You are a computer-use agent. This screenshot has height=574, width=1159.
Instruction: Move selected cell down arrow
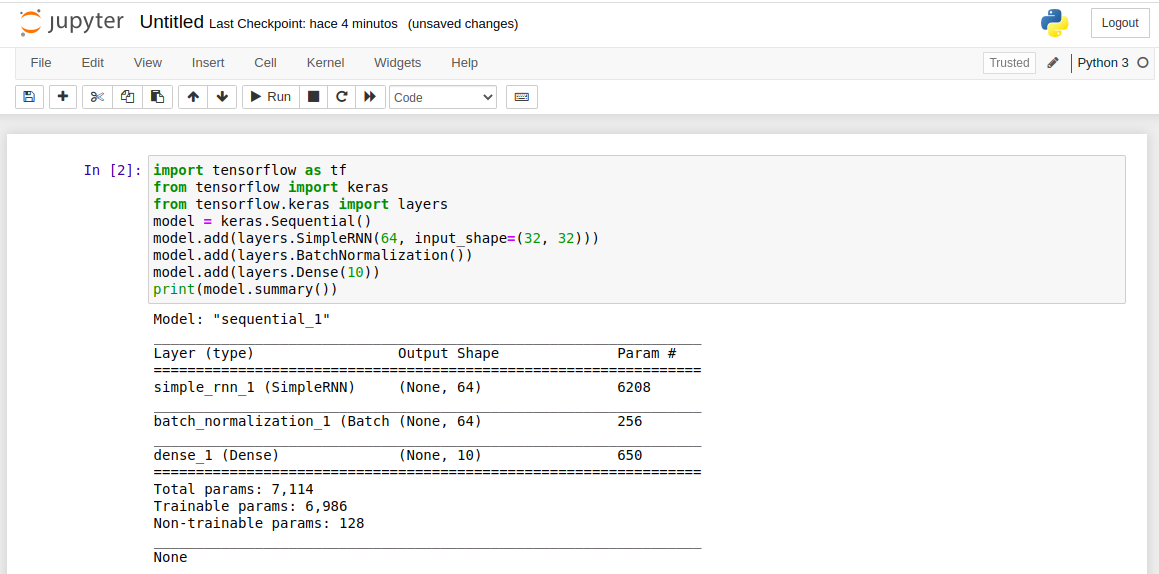222,97
